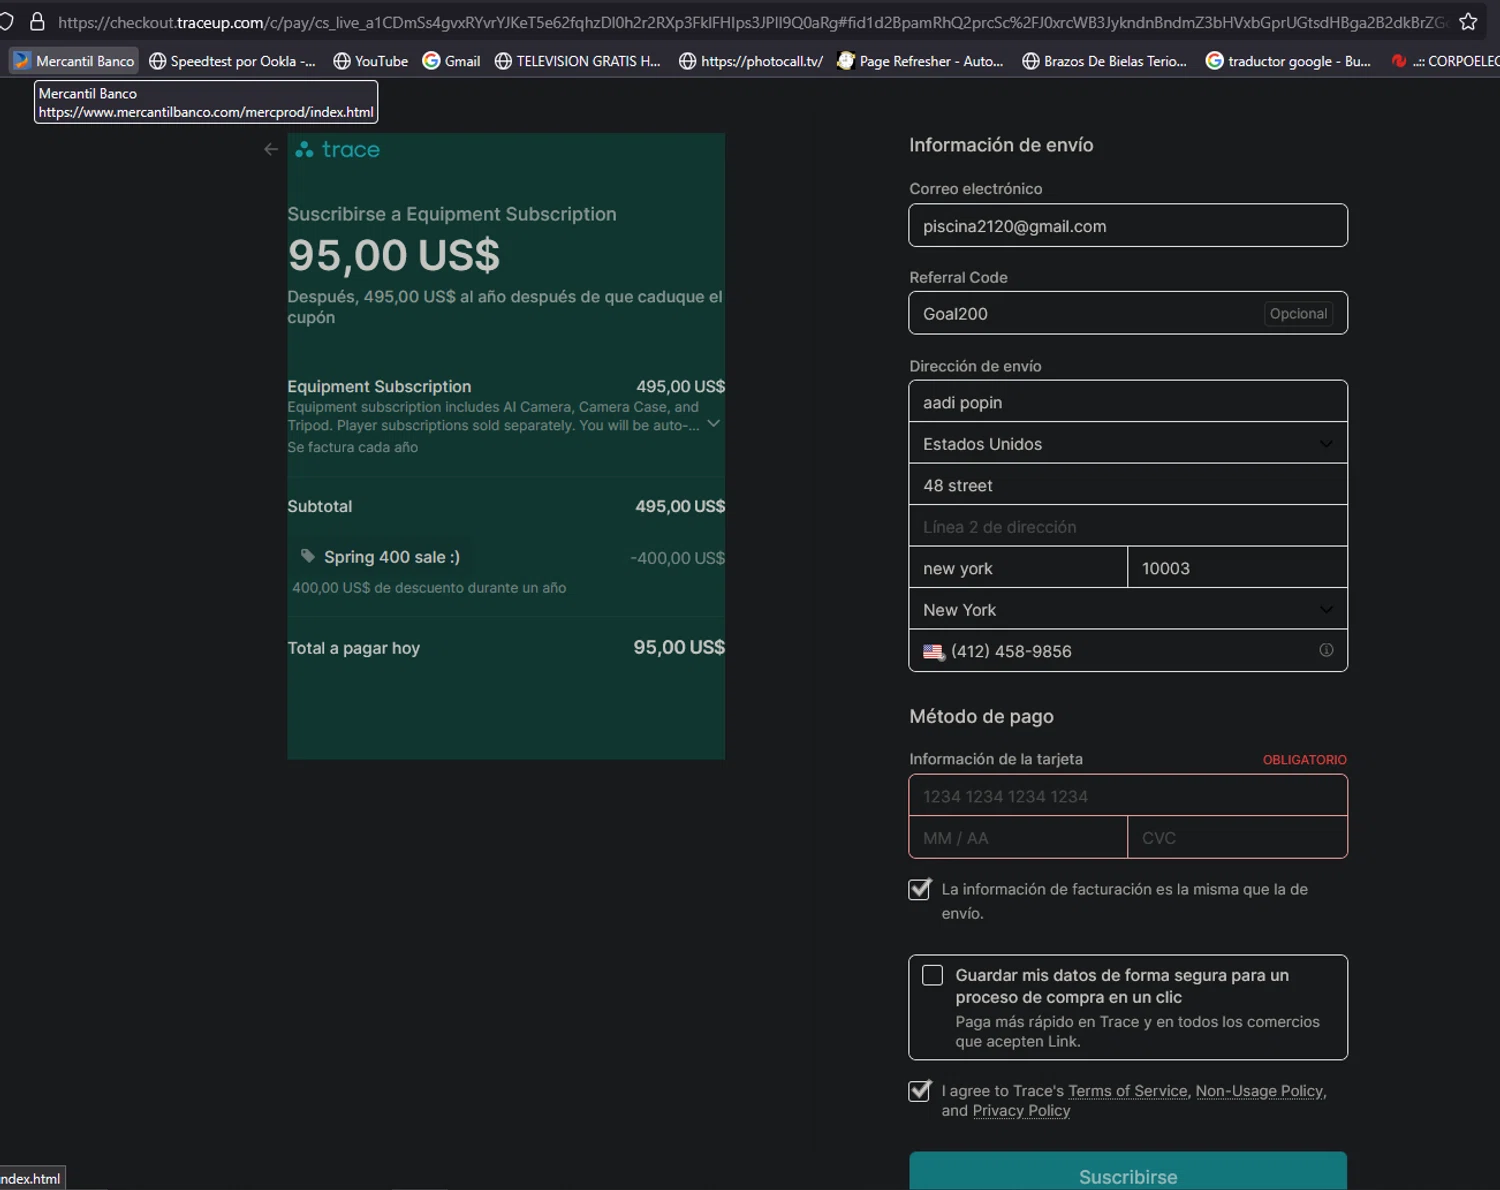Click the zip code field 10003

[1238, 568]
